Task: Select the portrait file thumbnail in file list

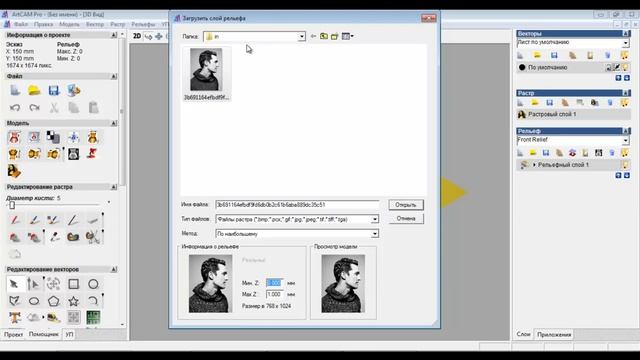Action: tap(206, 74)
